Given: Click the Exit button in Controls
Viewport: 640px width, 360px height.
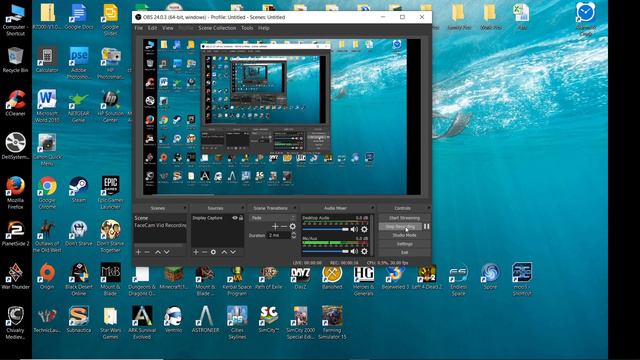Looking at the screenshot, I should tap(404, 252).
